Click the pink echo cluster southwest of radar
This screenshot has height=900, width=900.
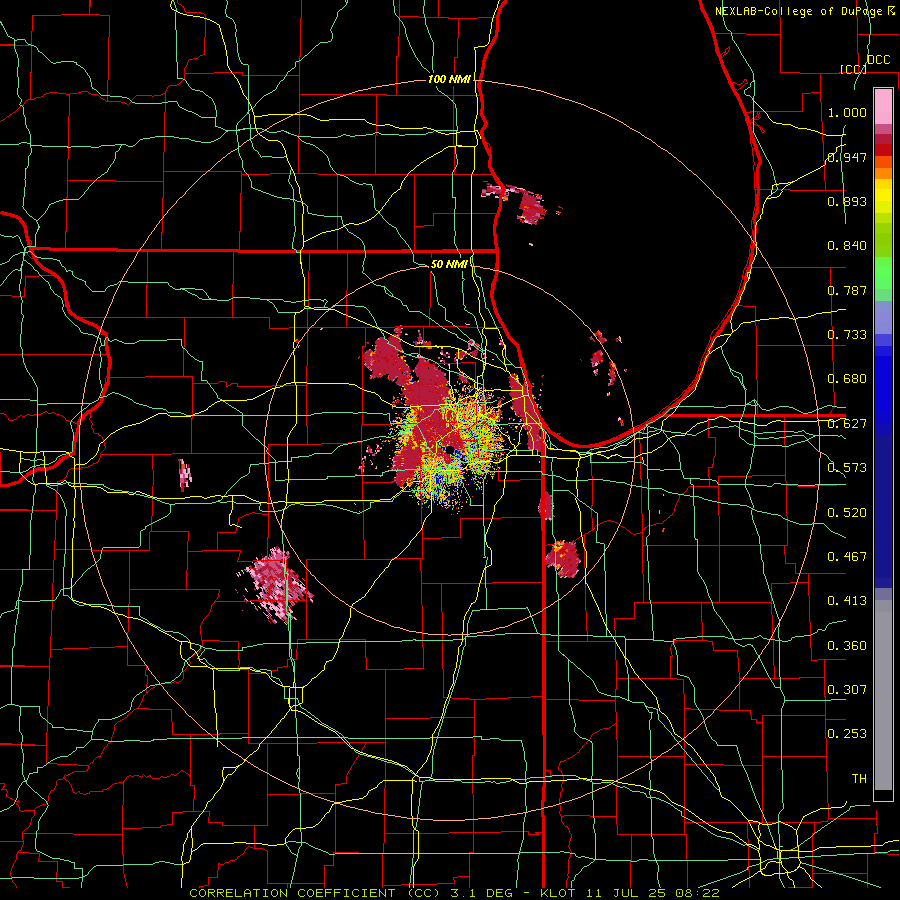277,584
